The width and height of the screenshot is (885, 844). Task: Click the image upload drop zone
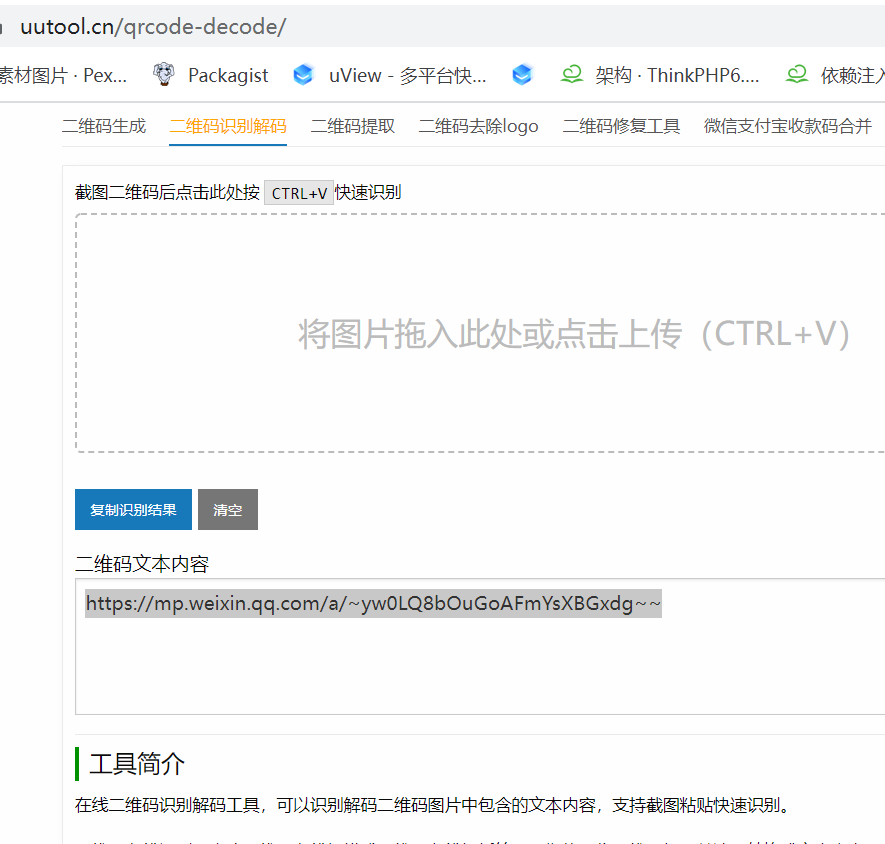click(478, 333)
